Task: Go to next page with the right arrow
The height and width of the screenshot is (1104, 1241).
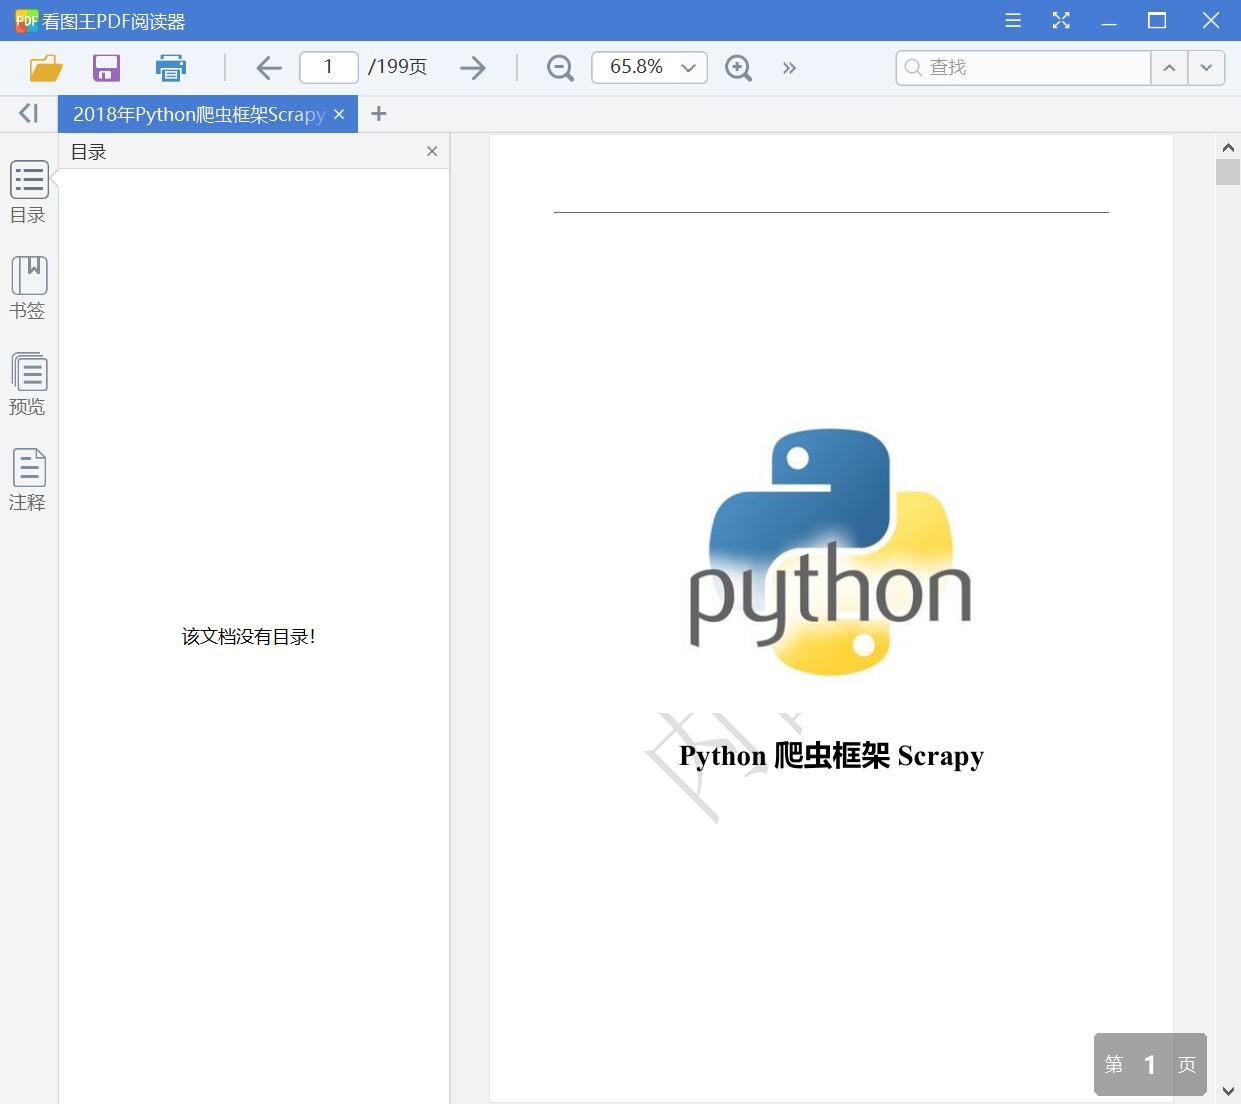Action: coord(473,68)
